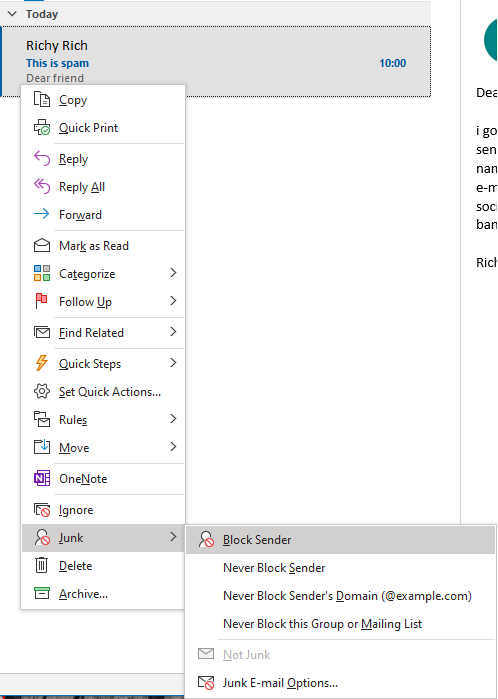498x699 pixels.
Task: Click the Quick Steps lightning icon
Action: coord(41,363)
